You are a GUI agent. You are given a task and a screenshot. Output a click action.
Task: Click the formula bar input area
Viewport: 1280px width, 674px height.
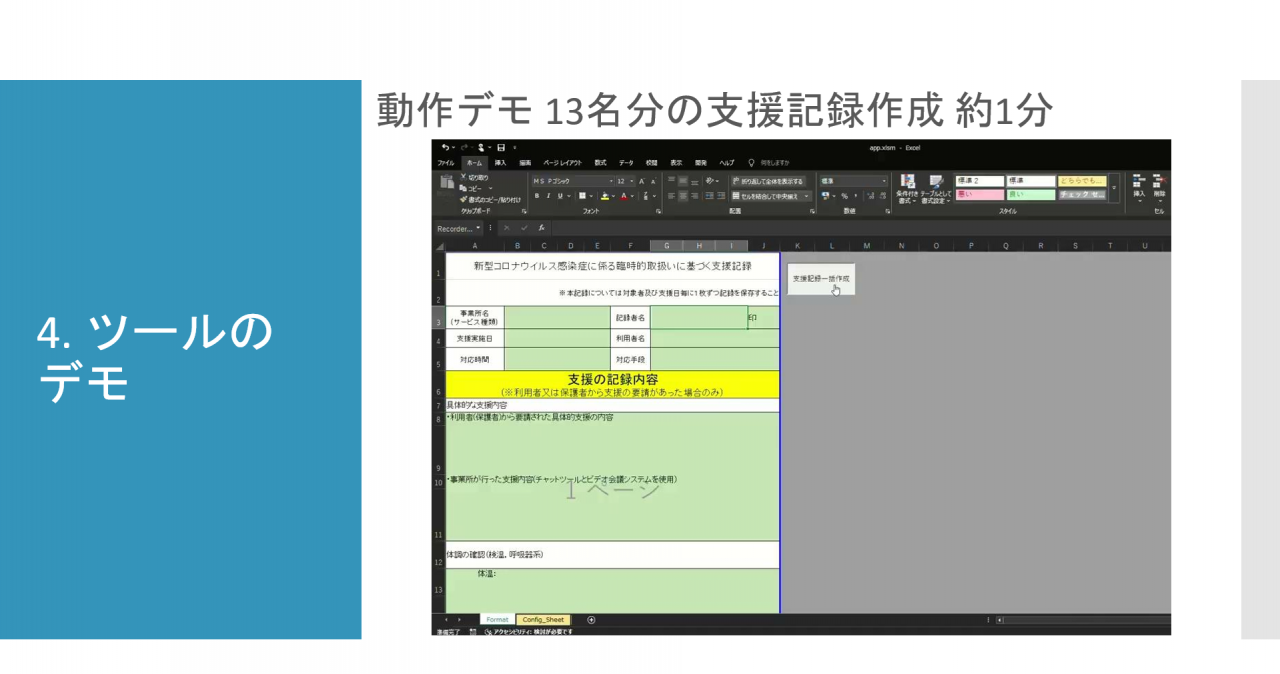pos(860,228)
